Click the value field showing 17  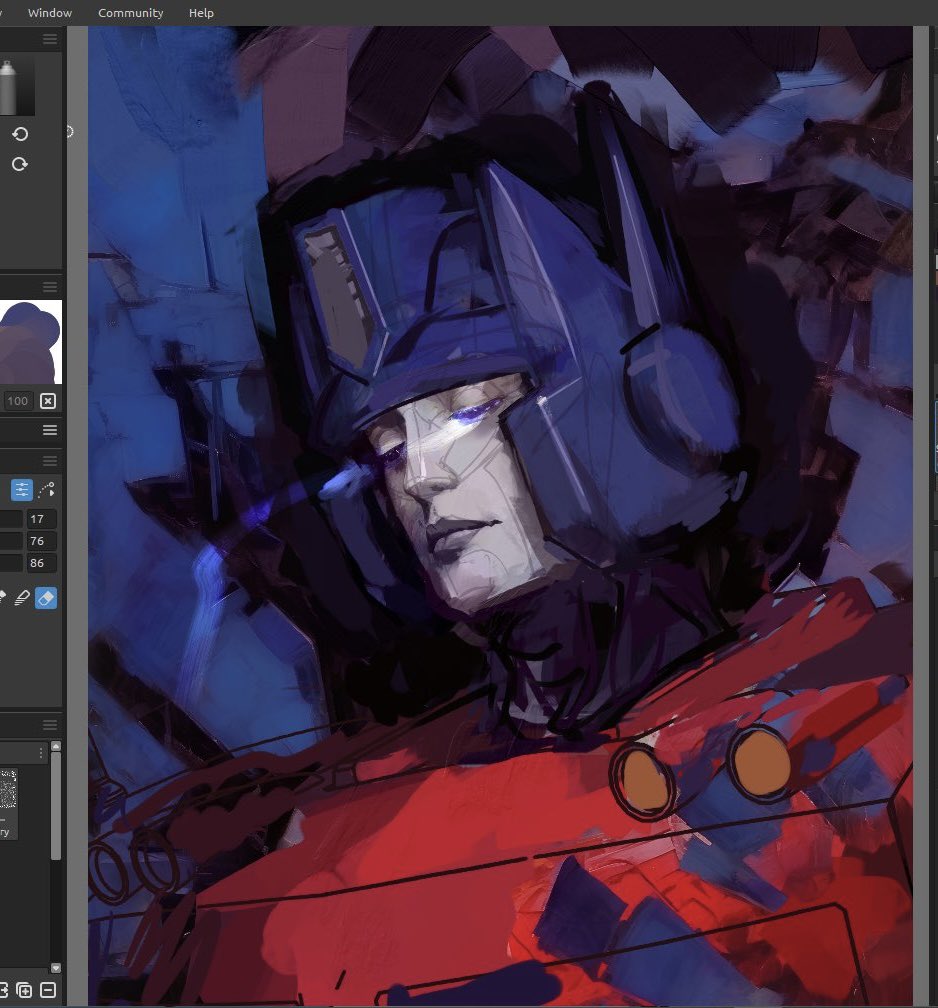pos(41,519)
